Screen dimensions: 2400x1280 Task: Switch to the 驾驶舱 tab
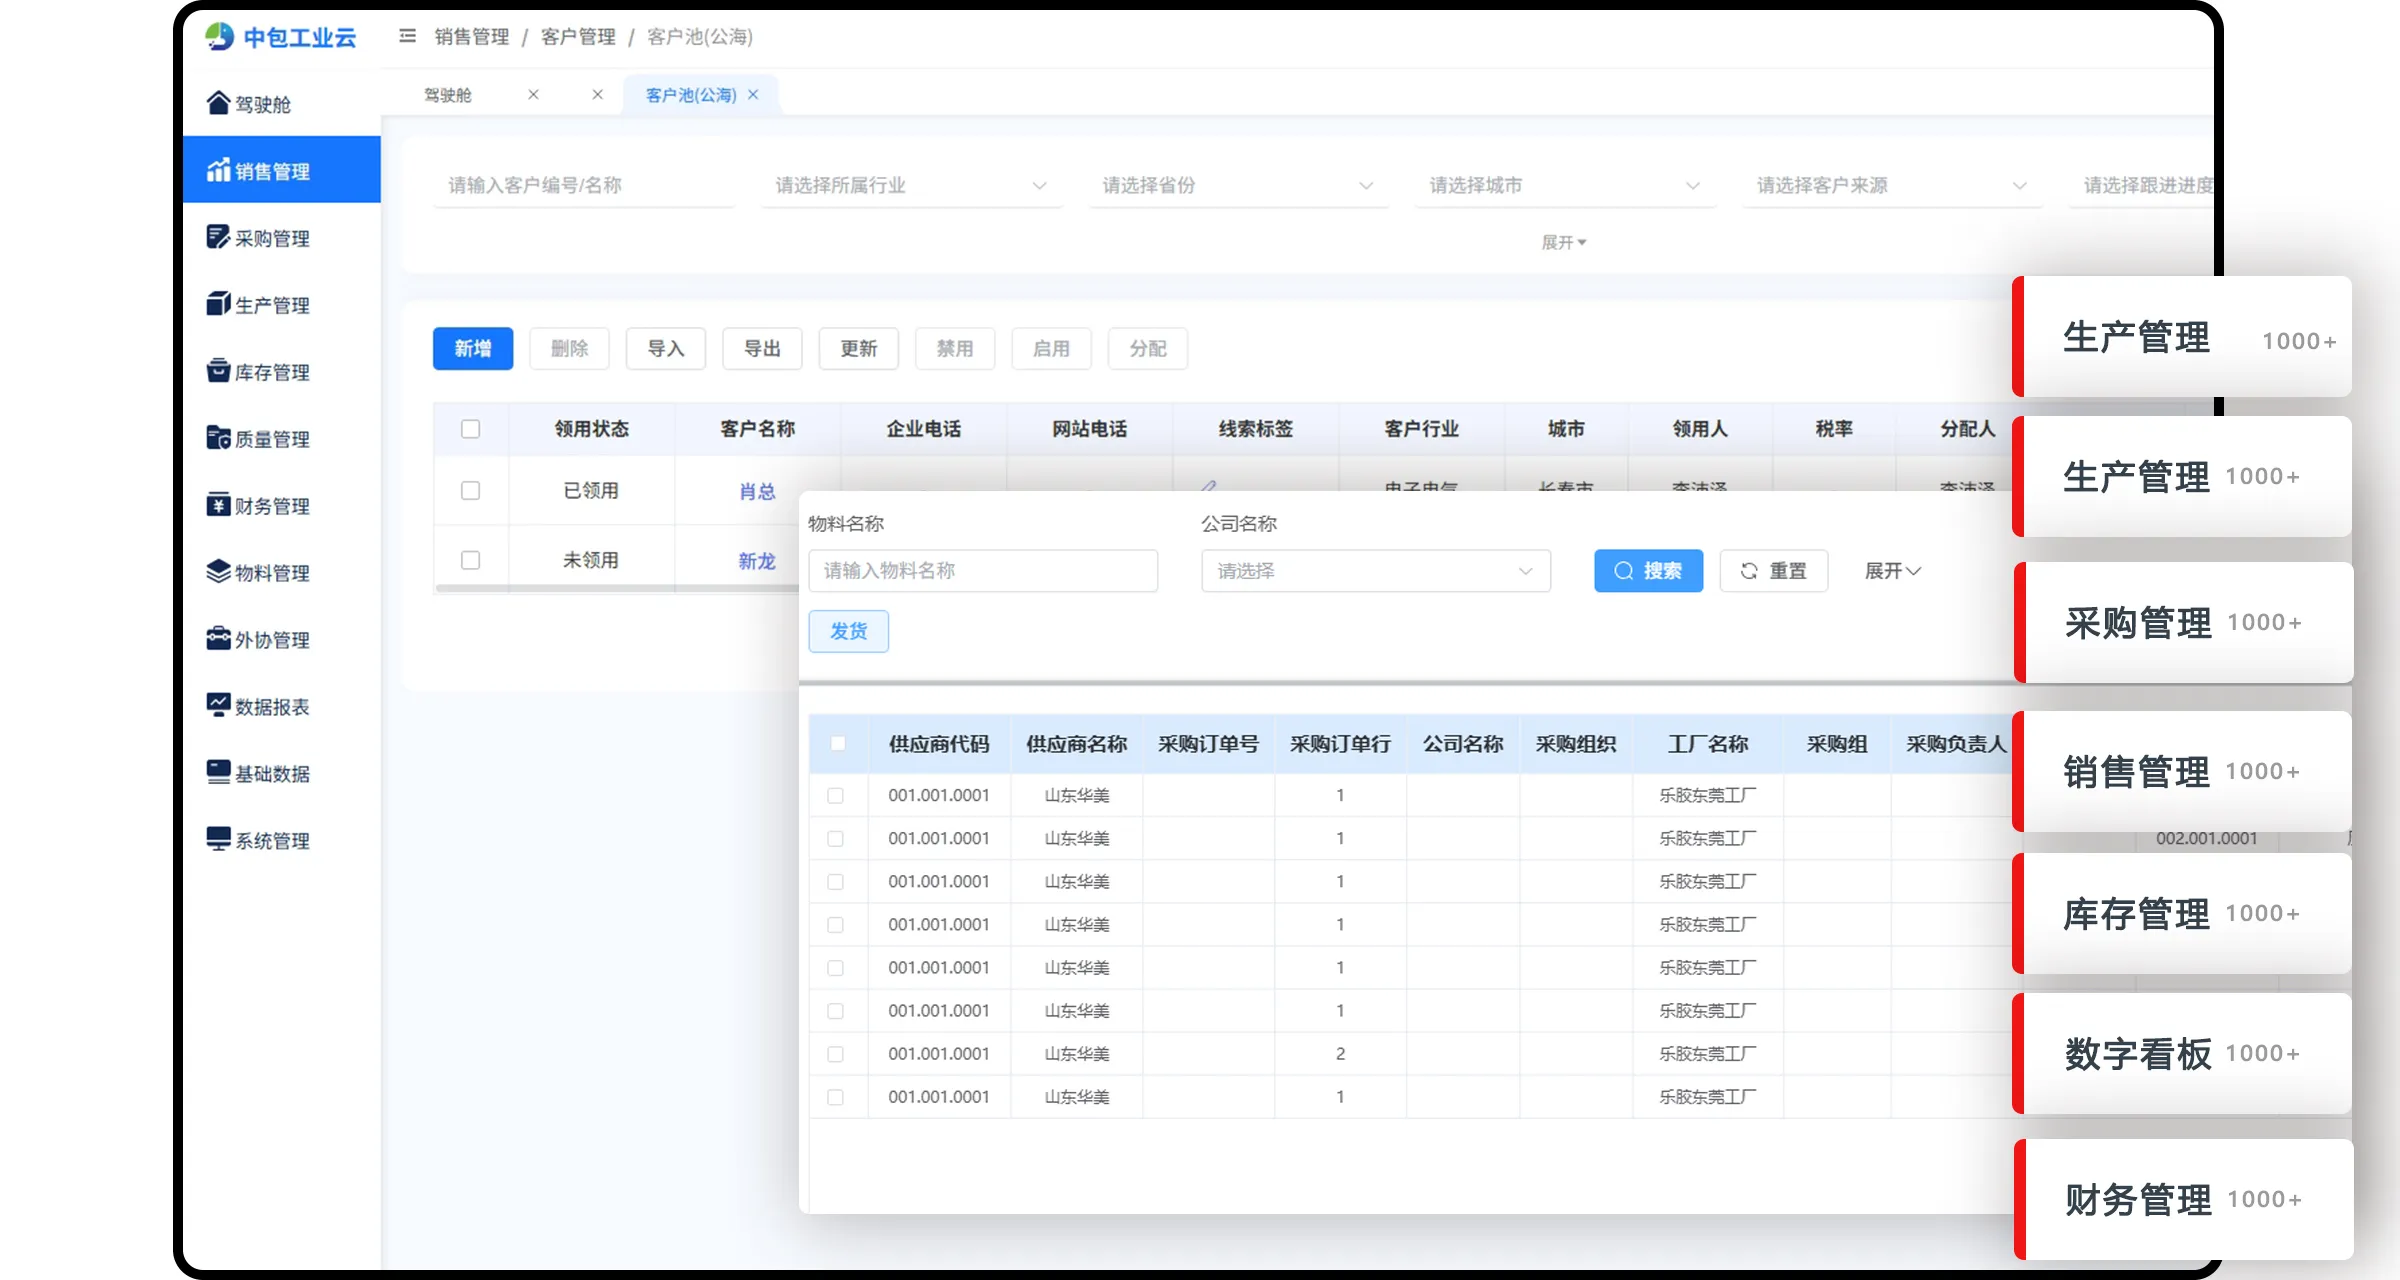[x=448, y=95]
